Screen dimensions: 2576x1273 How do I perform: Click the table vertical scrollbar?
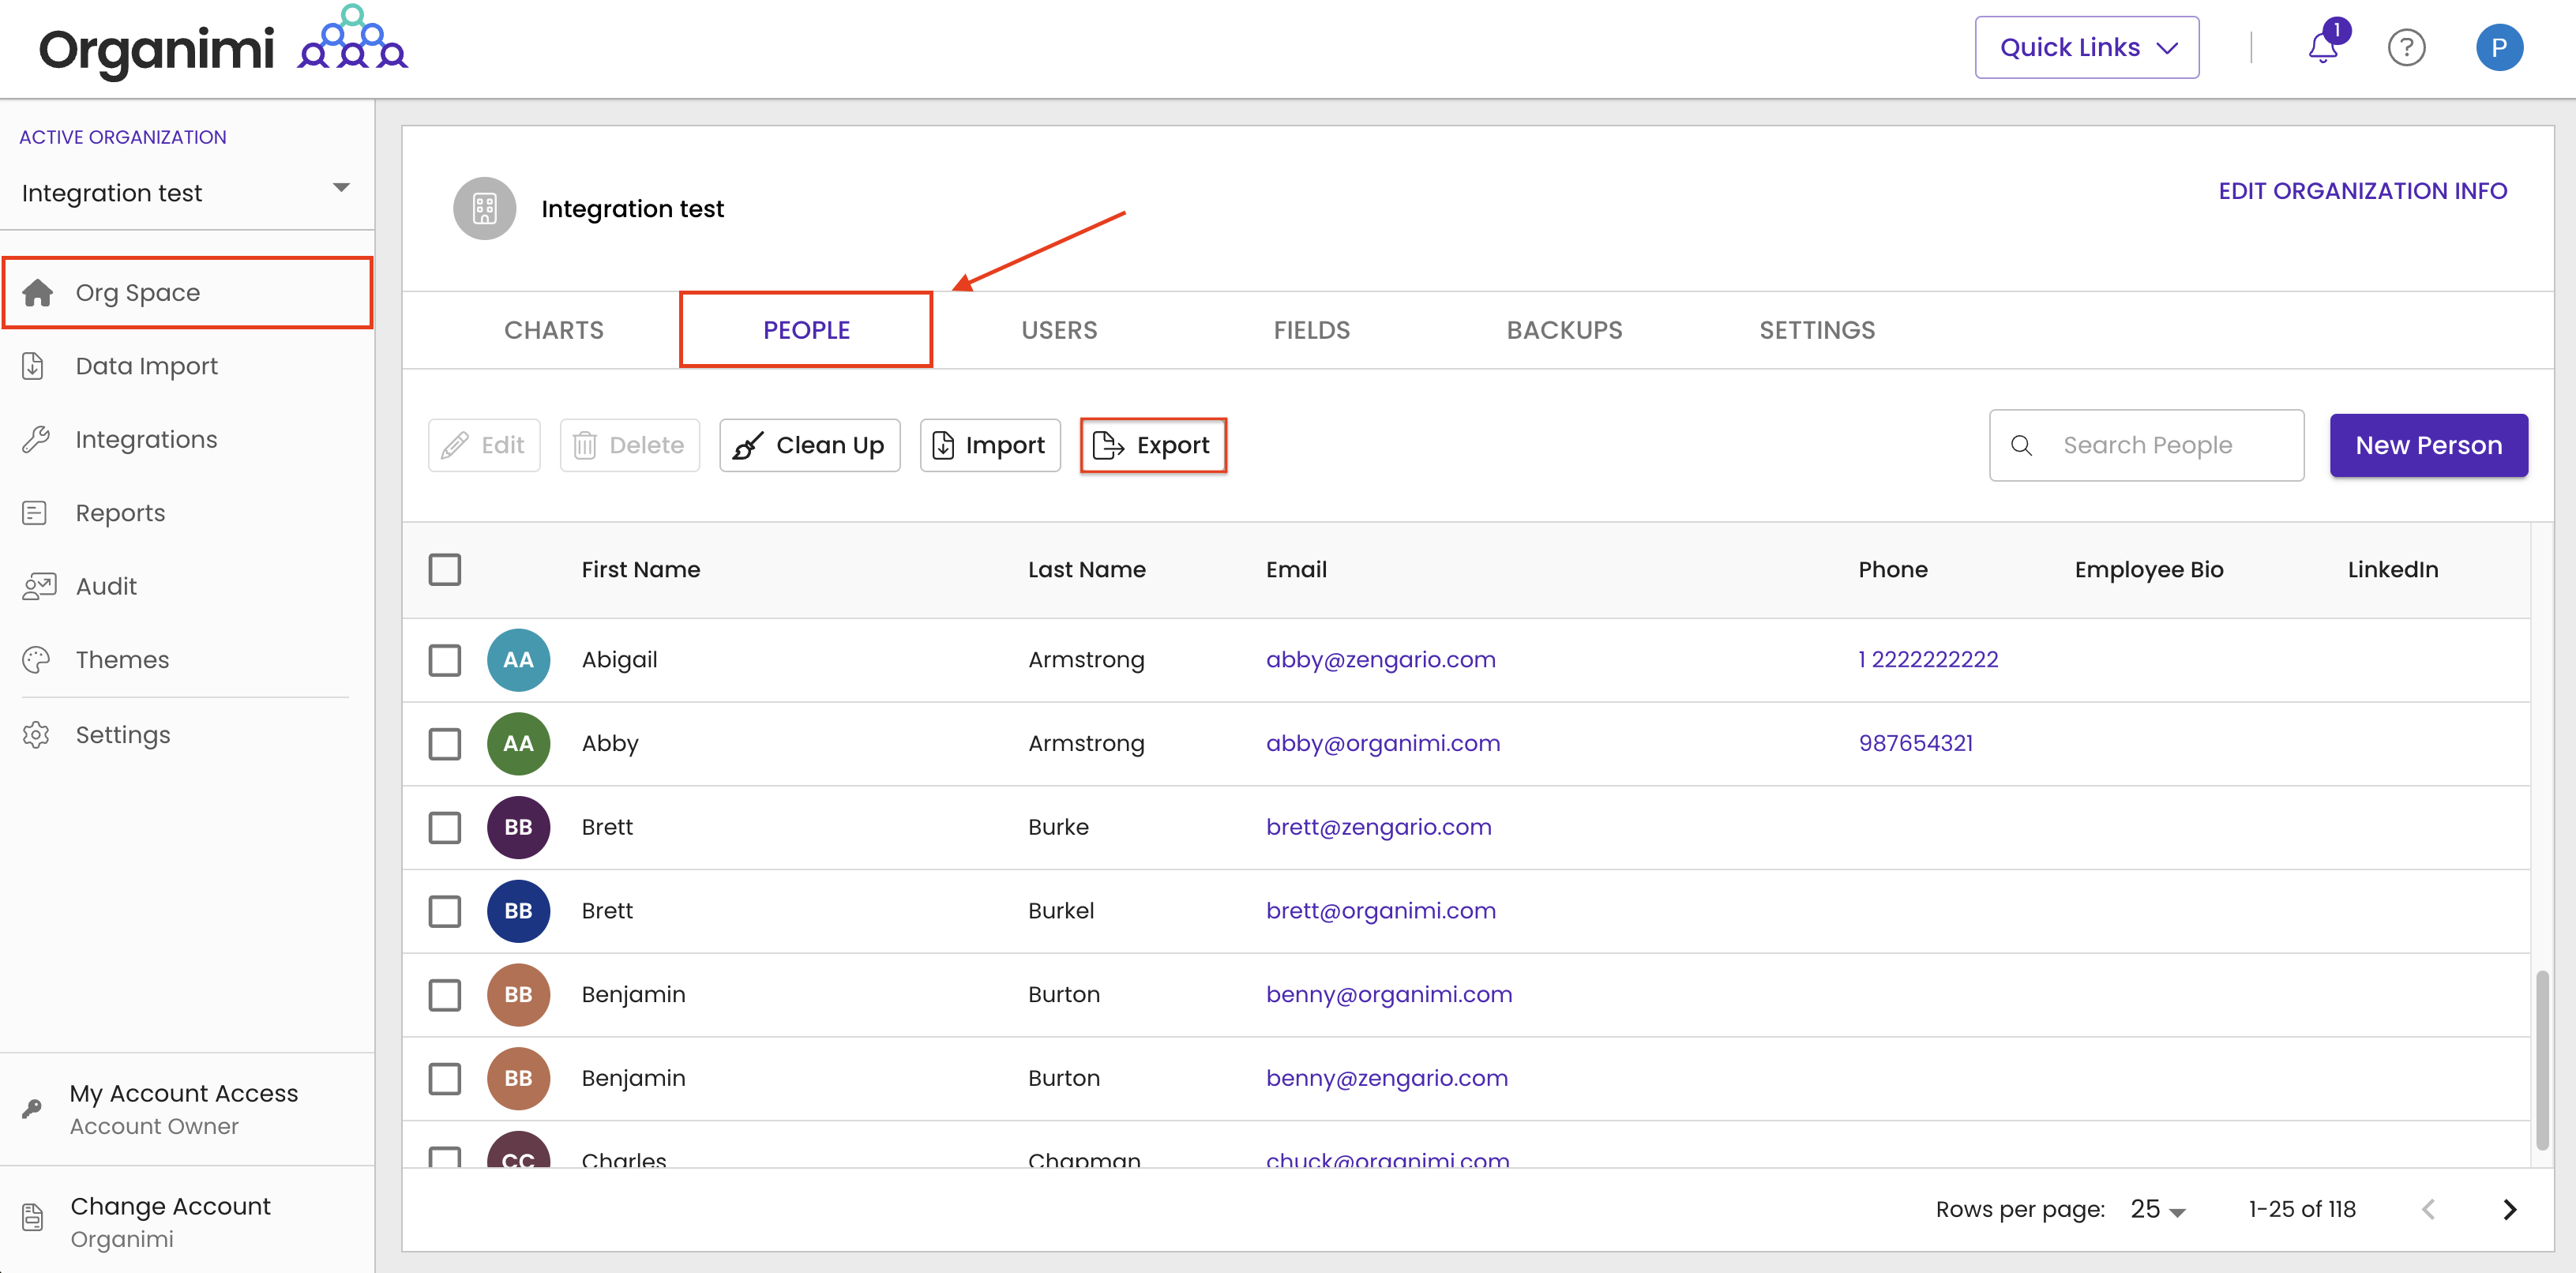(2542, 1060)
